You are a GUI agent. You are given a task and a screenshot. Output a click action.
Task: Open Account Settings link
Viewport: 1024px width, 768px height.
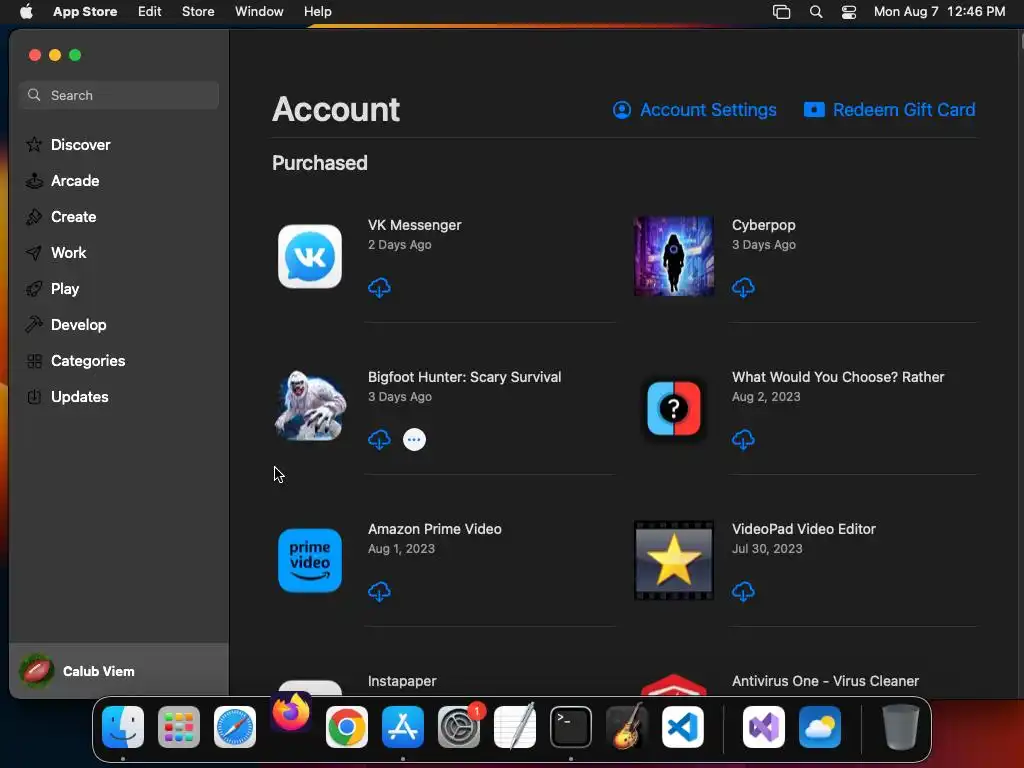click(694, 110)
